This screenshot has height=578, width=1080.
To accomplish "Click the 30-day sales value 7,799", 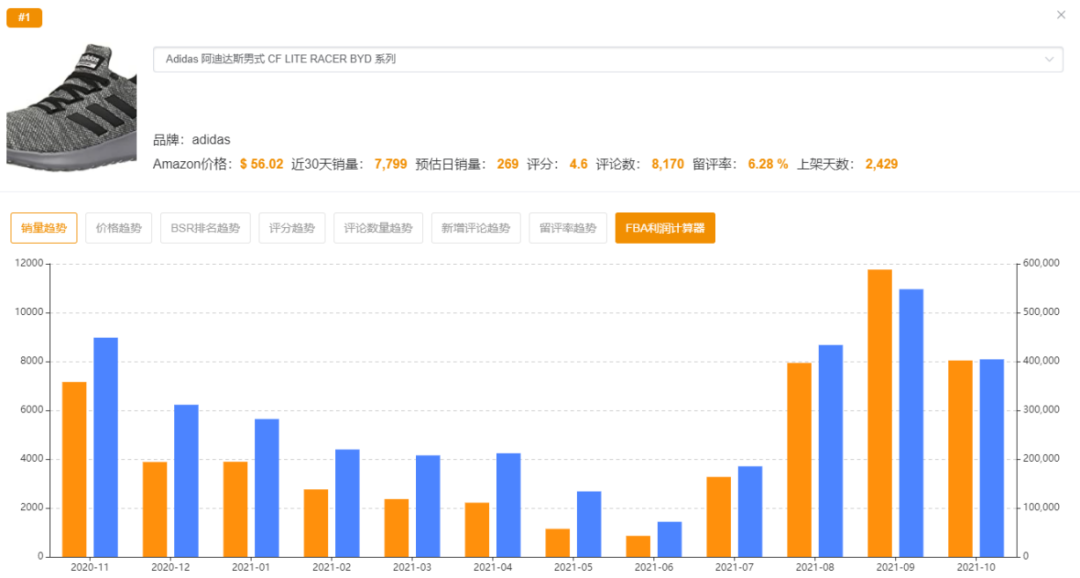I will (x=391, y=164).
